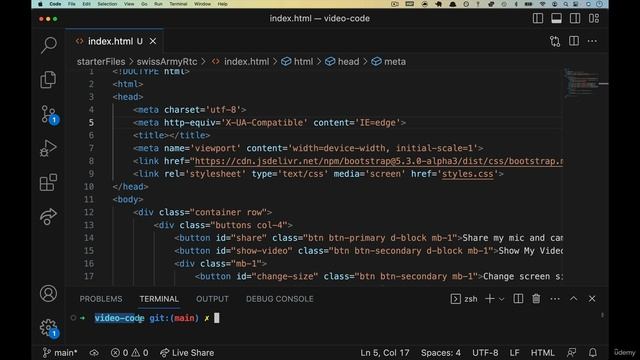Open the Selection menu
Viewport: 640px width, 360px height.
pos(107,4)
